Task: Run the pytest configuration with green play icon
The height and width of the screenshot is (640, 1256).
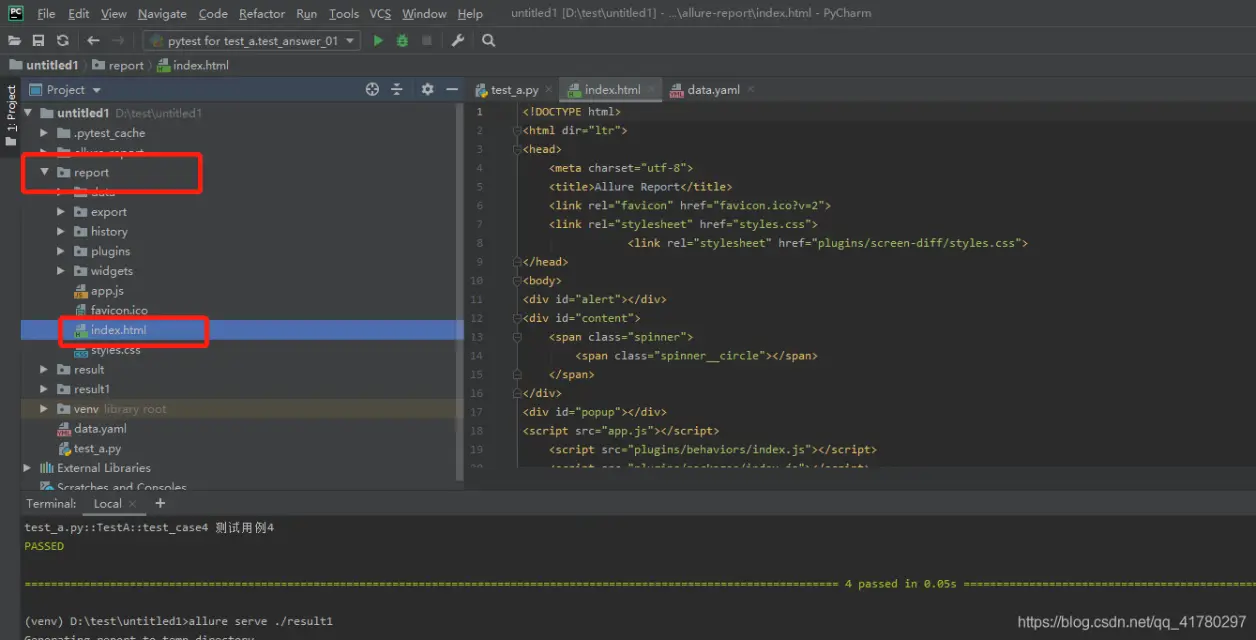Action: click(378, 40)
